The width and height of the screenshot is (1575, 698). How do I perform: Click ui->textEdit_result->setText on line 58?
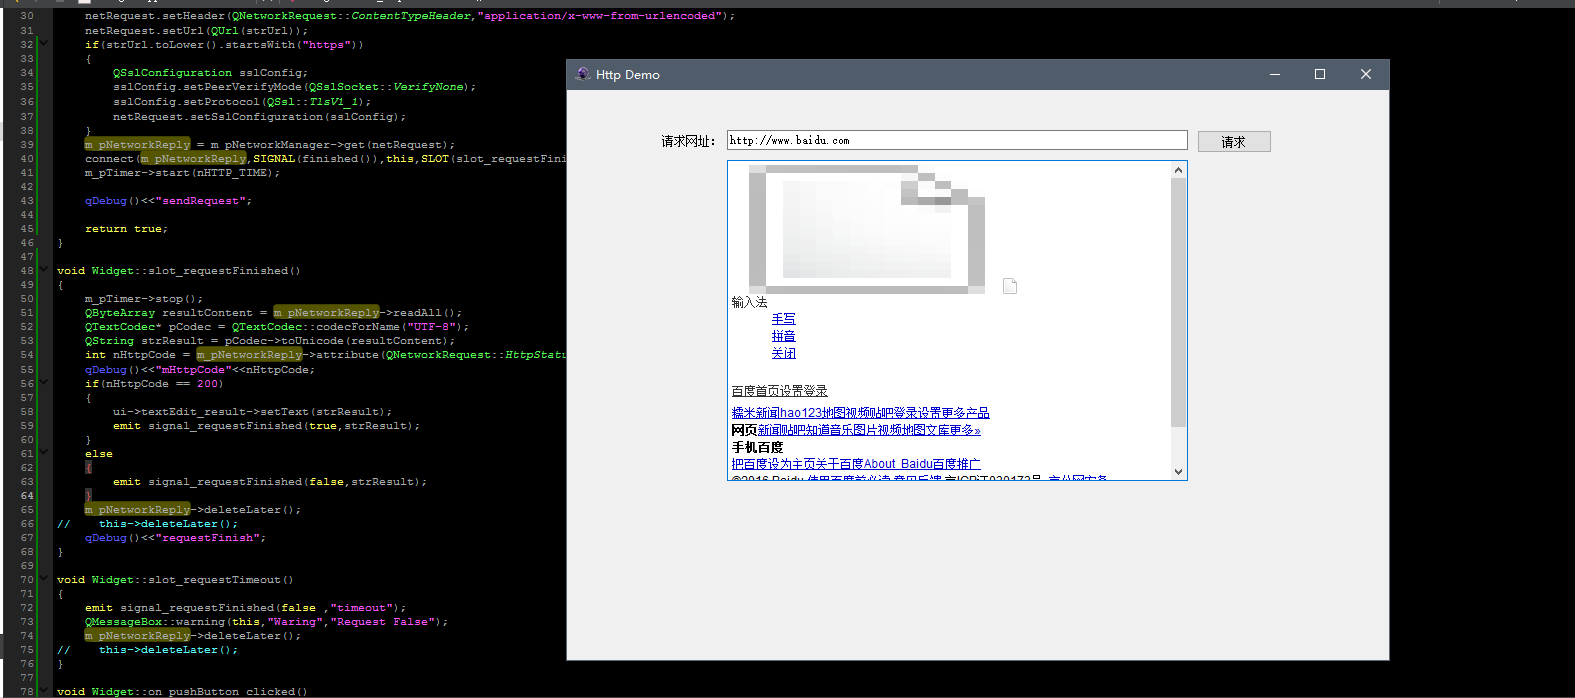coord(252,412)
